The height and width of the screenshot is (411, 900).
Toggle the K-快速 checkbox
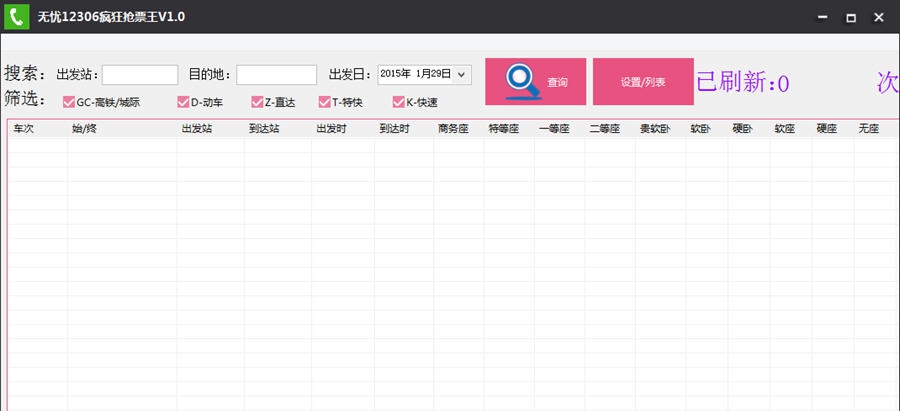pyautogui.click(x=399, y=102)
